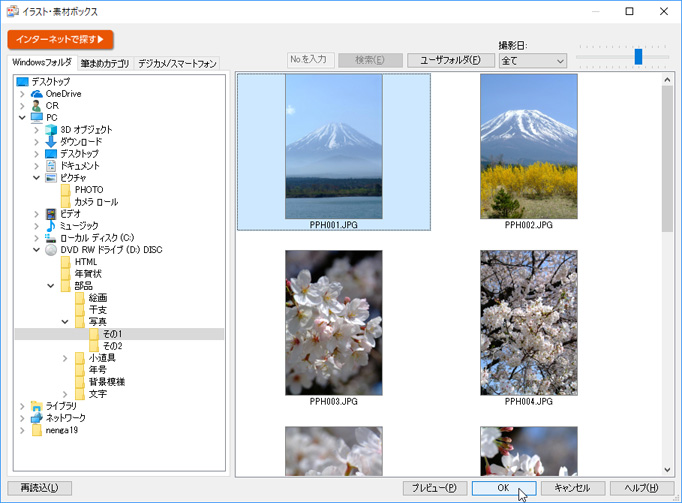
Task: Expand the 小道具 folder node
Action: [x=66, y=358]
